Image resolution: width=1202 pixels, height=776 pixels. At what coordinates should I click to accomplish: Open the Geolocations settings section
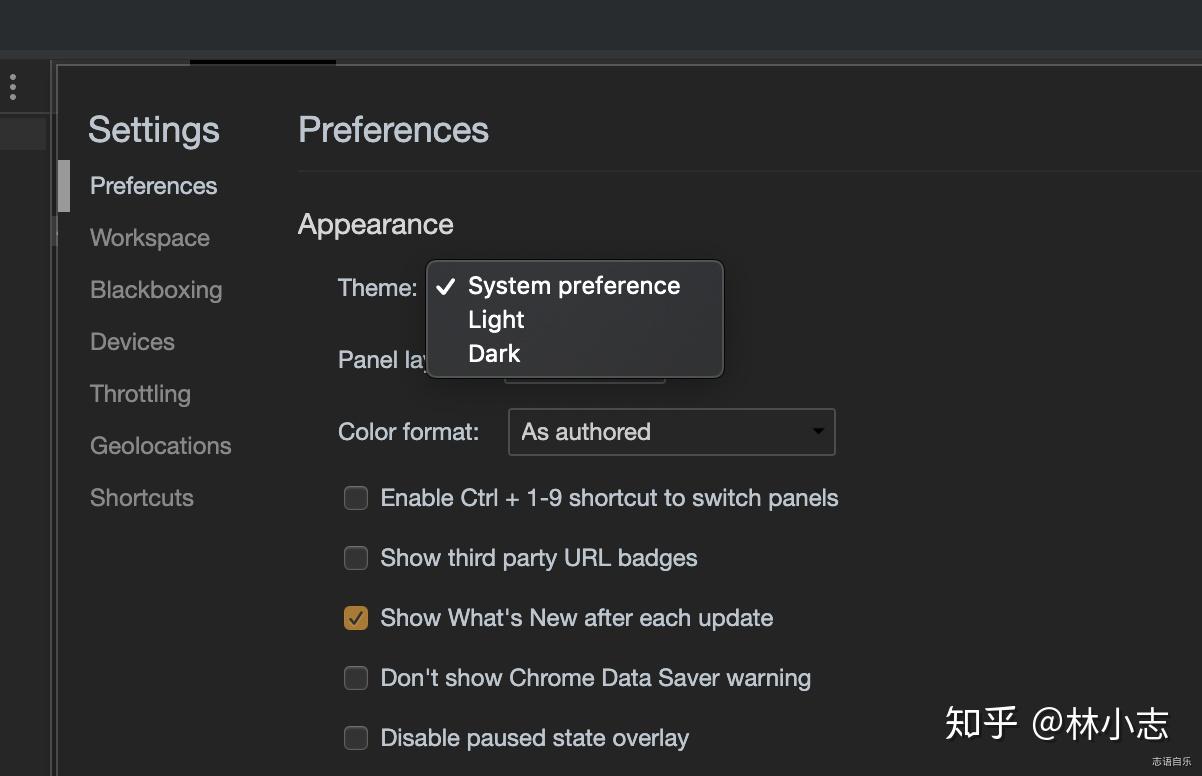coord(160,445)
